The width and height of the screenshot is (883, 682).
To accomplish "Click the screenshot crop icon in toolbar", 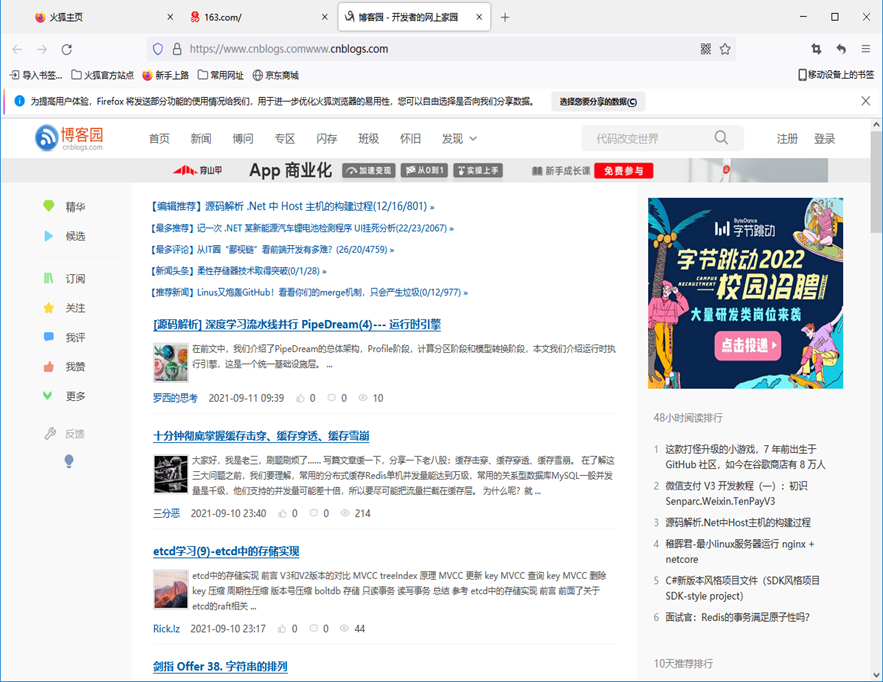I will pos(816,49).
